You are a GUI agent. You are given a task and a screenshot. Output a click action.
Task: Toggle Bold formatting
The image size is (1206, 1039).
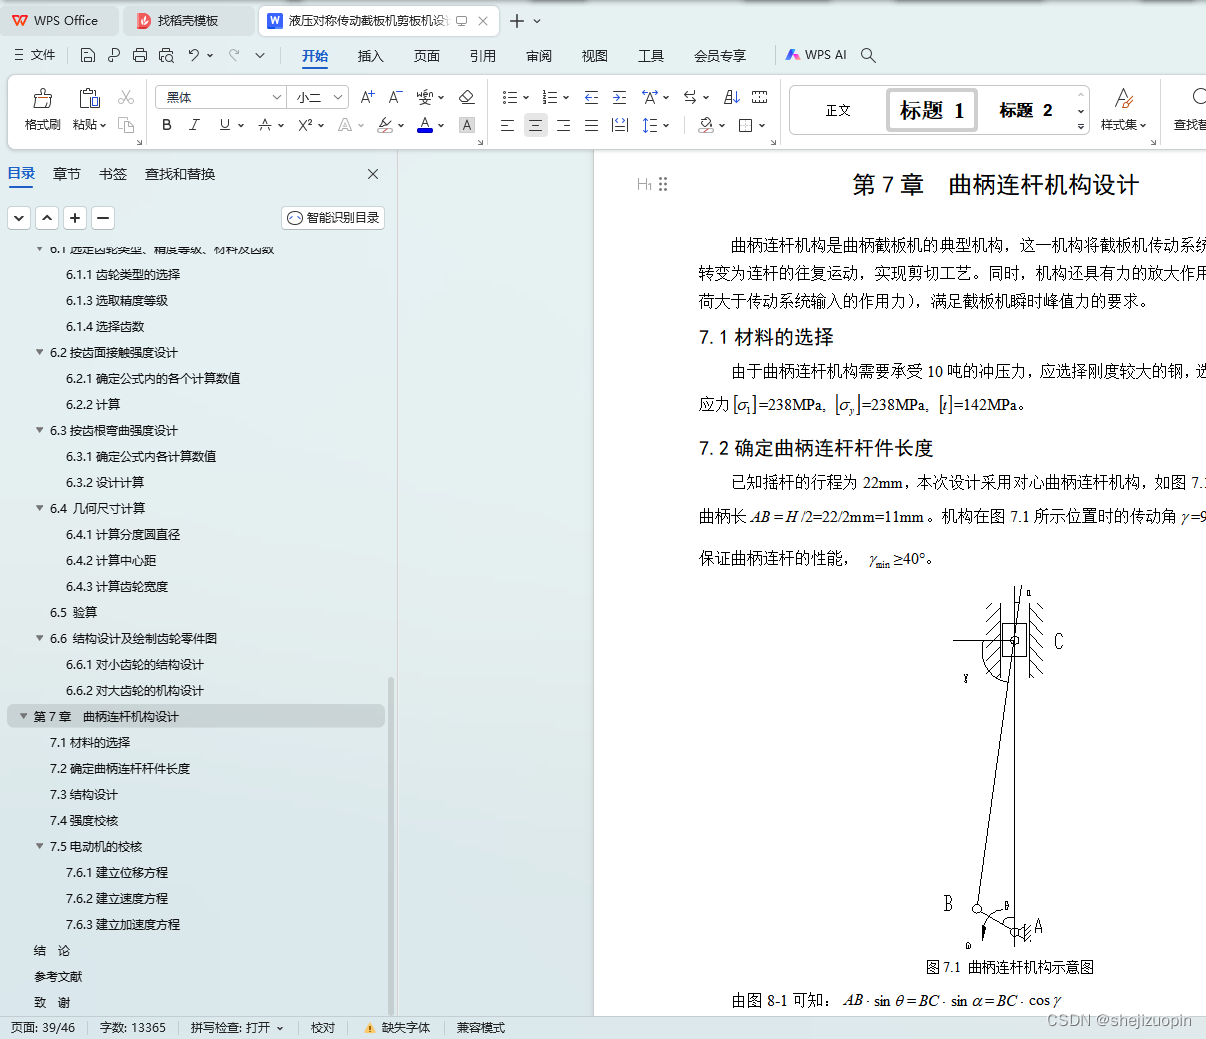coord(167,125)
